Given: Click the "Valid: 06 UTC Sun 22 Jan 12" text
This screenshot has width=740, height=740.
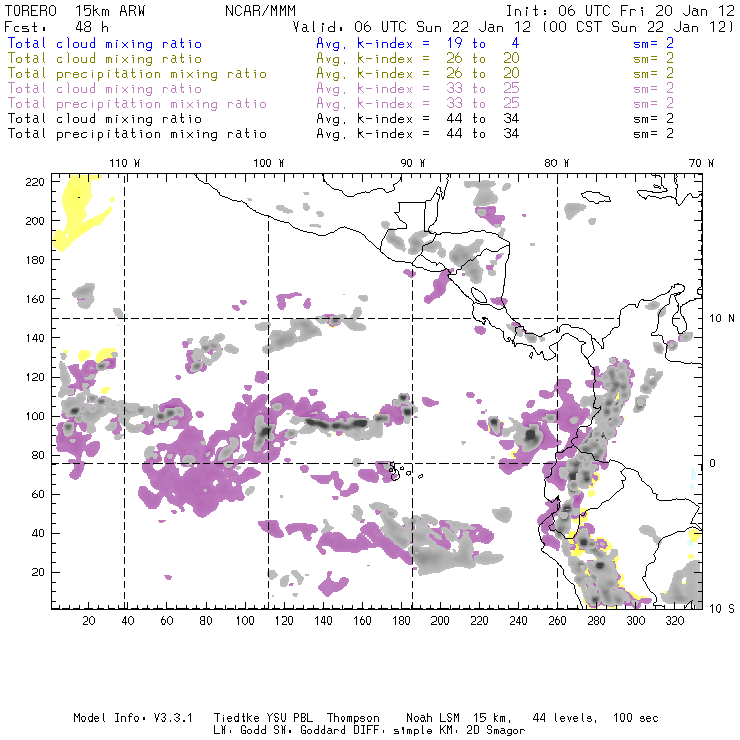Looking at the screenshot, I should point(412,27).
